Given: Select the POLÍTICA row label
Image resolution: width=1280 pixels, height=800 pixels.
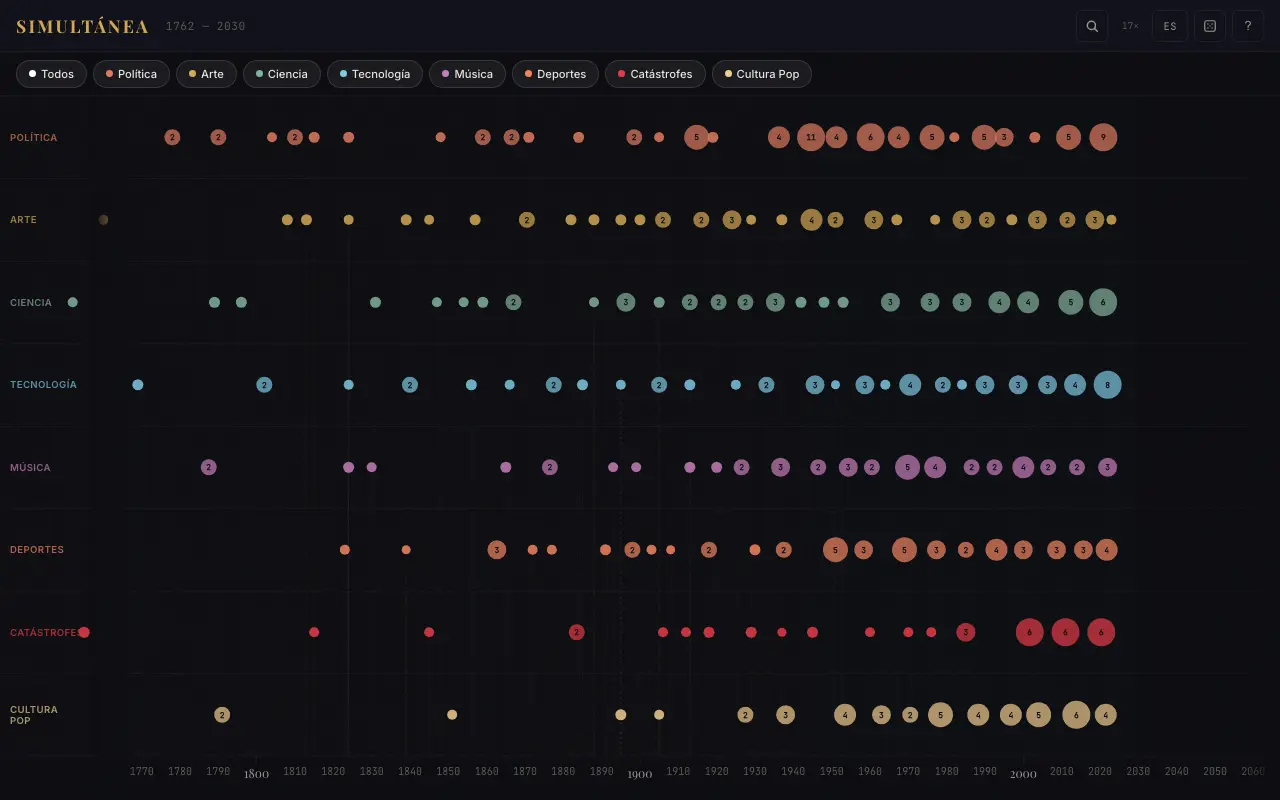Looking at the screenshot, I should (x=33, y=137).
